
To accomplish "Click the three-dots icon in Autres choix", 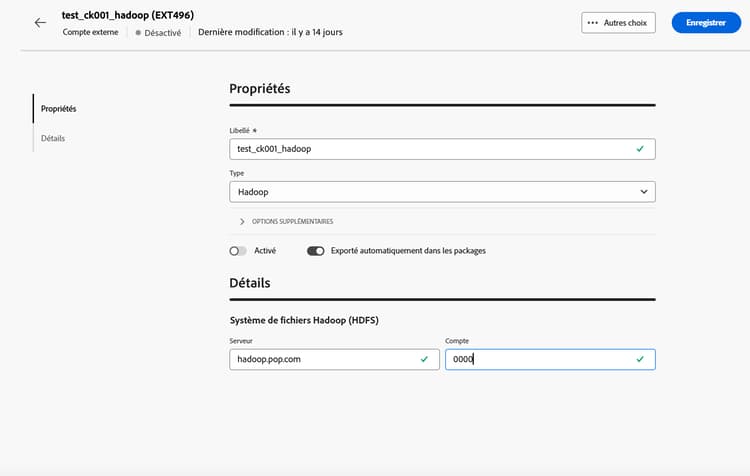I will [x=593, y=23].
